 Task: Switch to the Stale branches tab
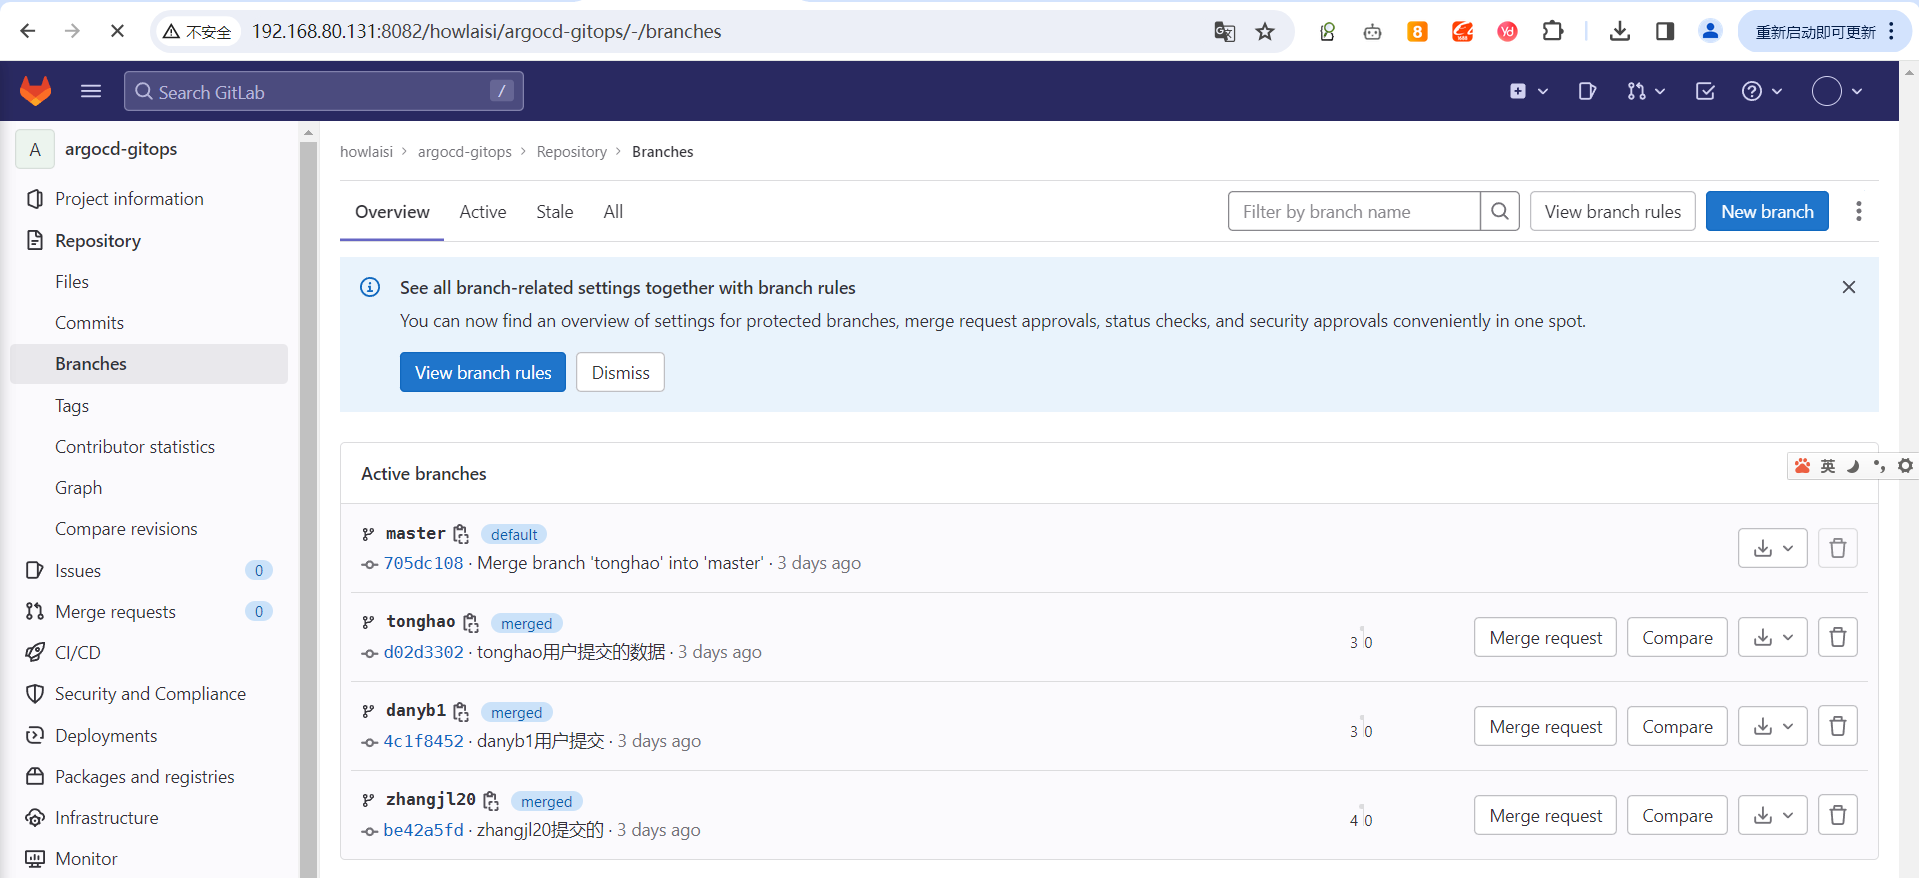tap(554, 212)
